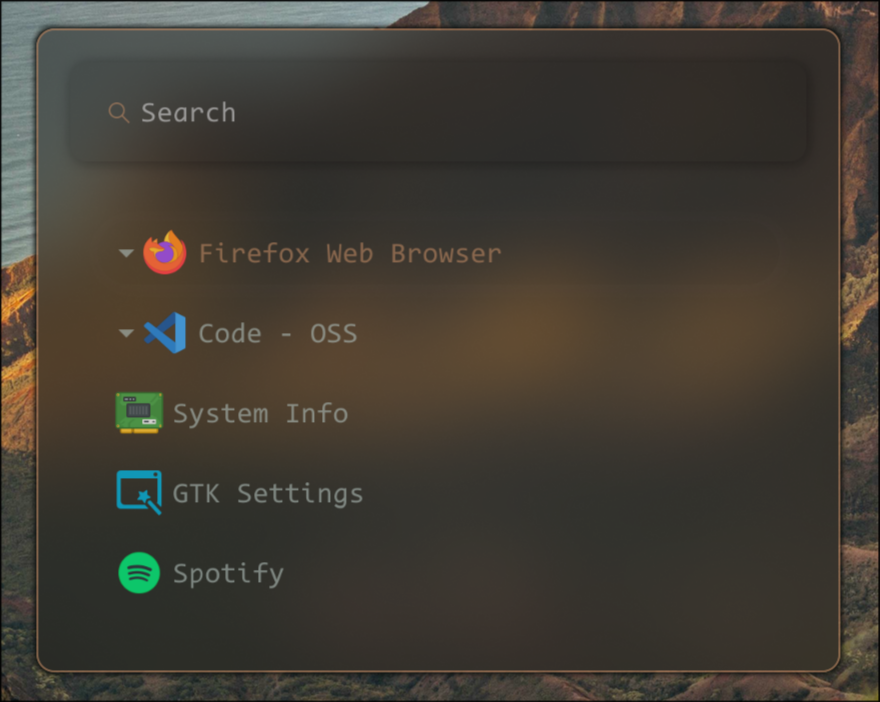This screenshot has height=702, width=880.
Task: Expand the Firefox Web Browser actions arrow
Action: point(126,253)
